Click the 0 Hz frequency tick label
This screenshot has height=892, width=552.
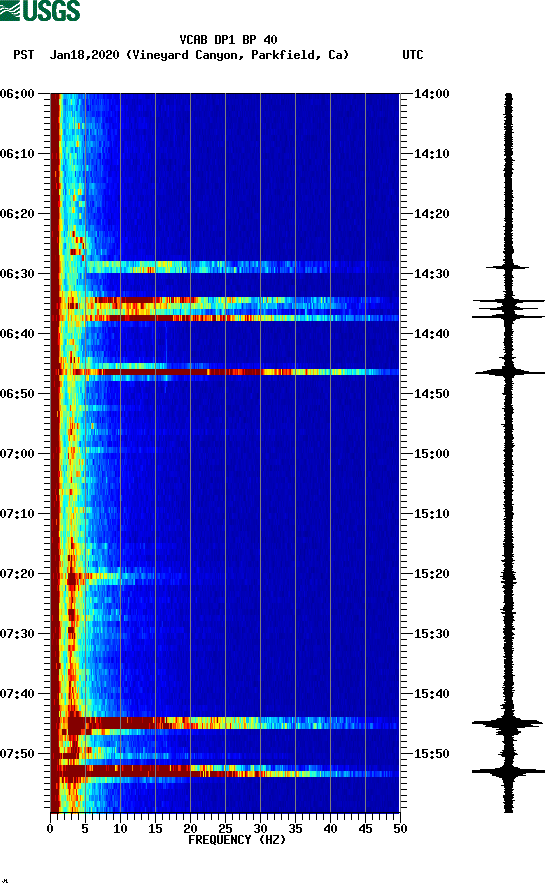click(50, 829)
